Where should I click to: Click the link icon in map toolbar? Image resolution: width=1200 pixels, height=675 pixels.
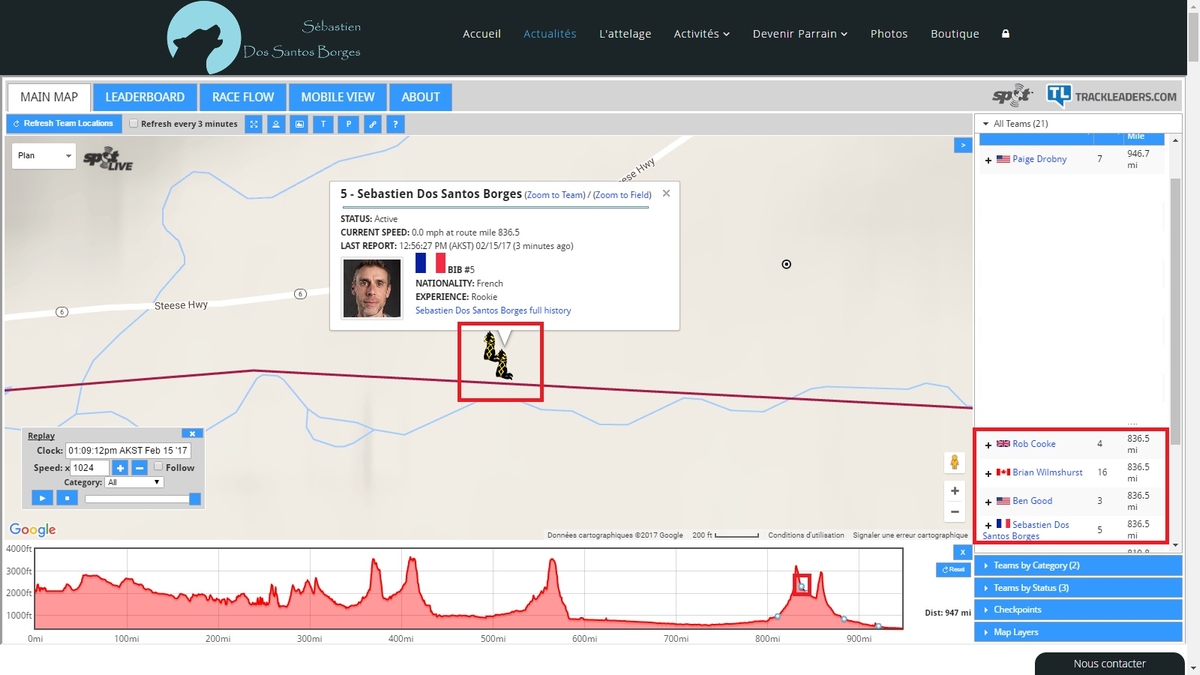click(372, 124)
